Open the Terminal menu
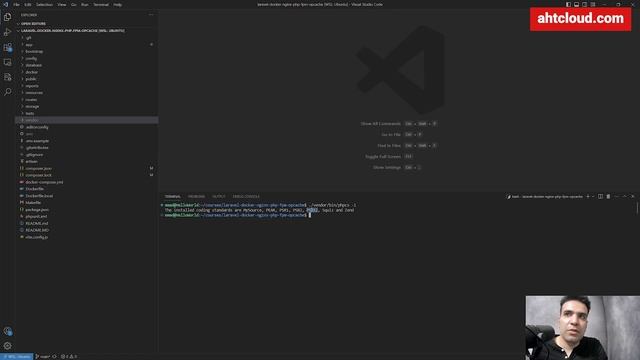Image resolution: width=640 pixels, height=360 pixels. (x=101, y=4)
